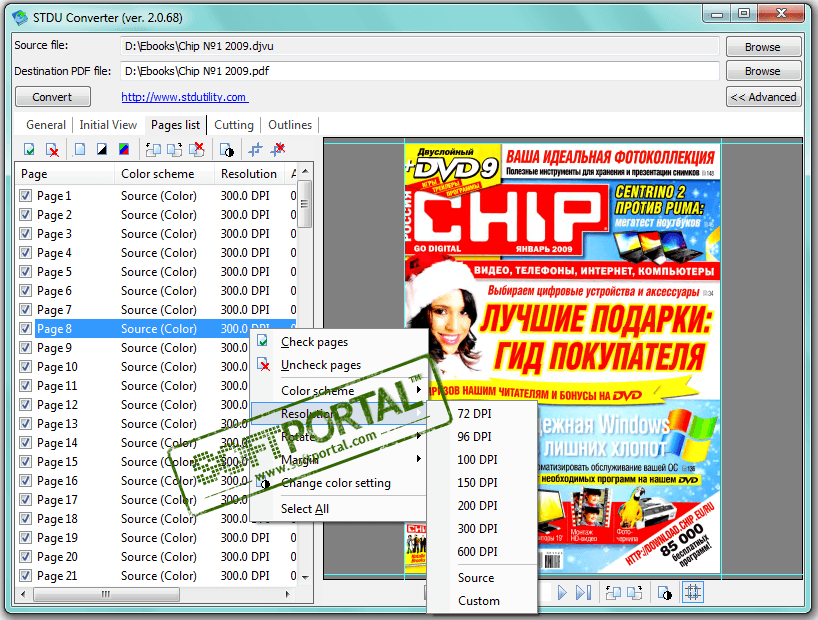Jump to last page in preview
Viewport: 818px width, 620px height.
(583, 592)
